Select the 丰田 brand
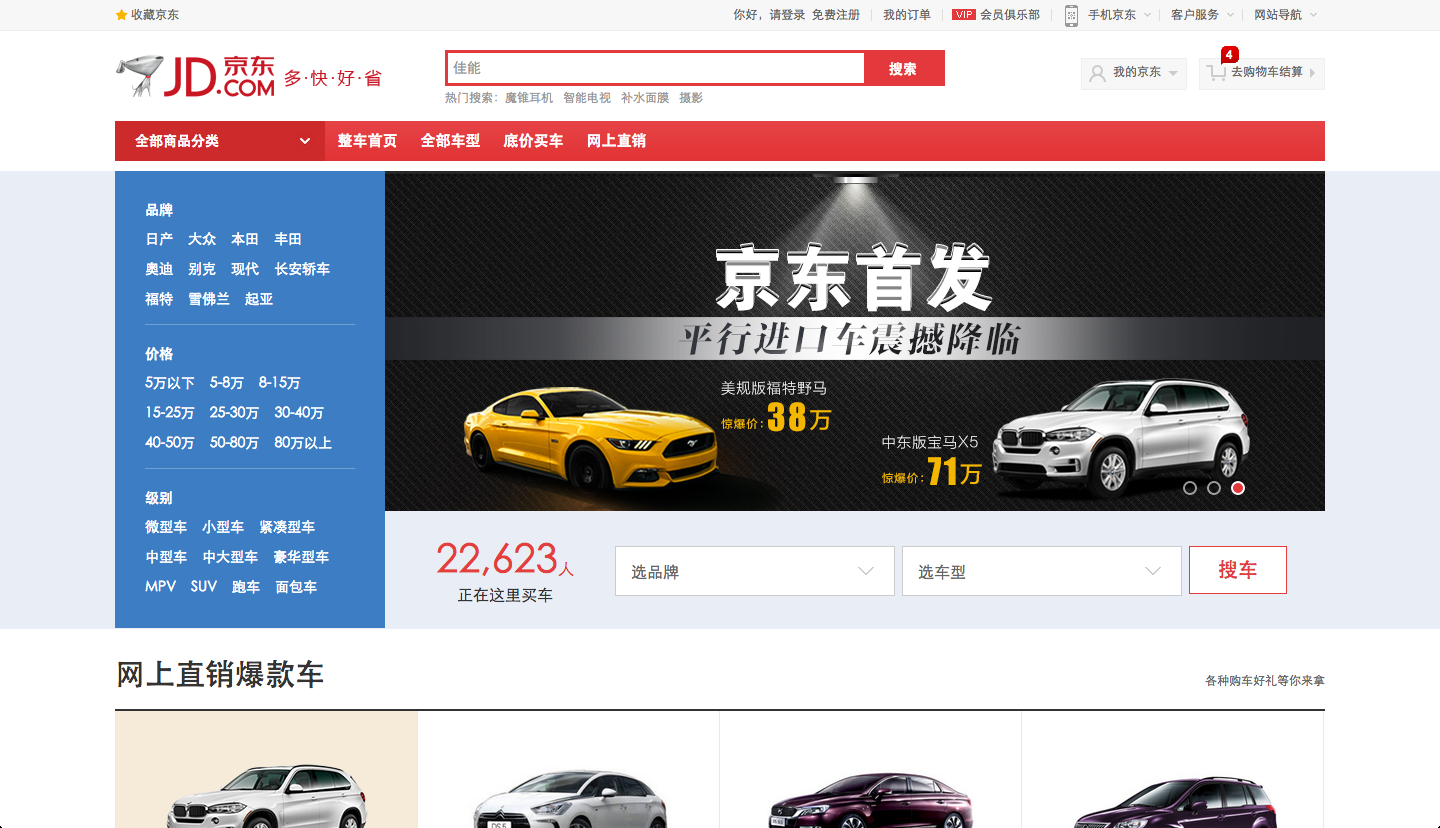This screenshot has height=828, width=1440. (x=288, y=239)
